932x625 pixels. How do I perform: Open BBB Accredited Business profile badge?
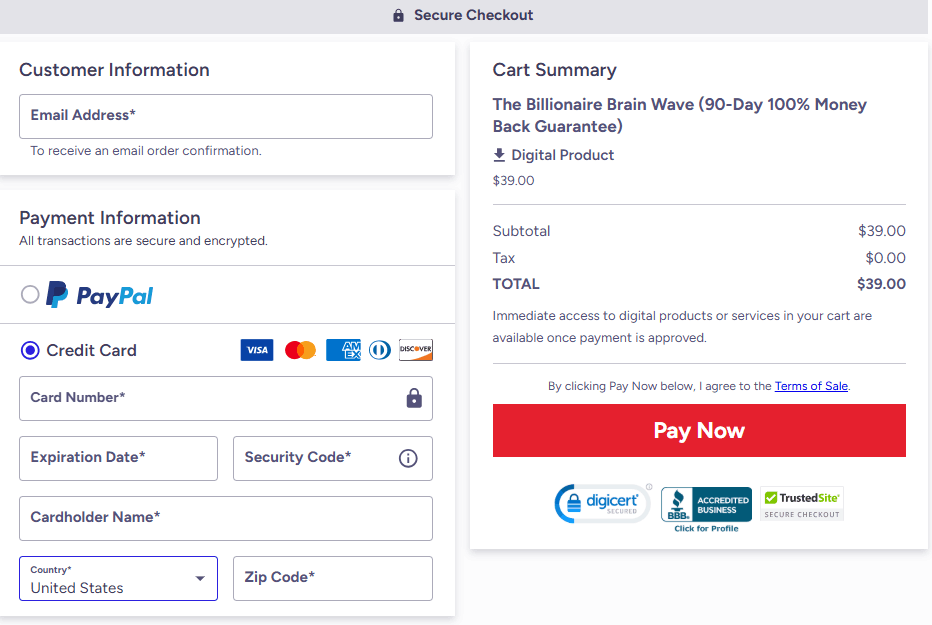(x=706, y=509)
